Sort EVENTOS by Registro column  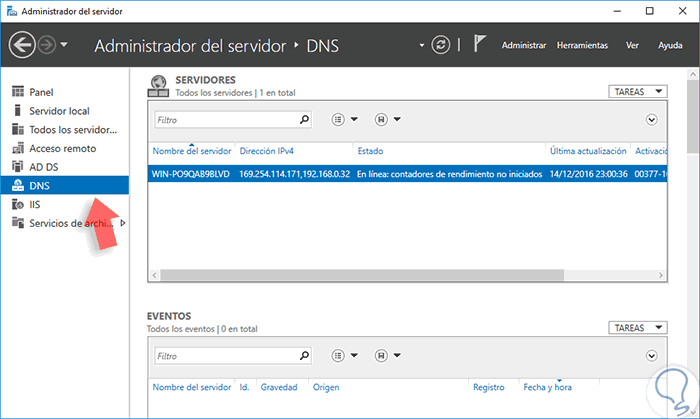(x=488, y=387)
